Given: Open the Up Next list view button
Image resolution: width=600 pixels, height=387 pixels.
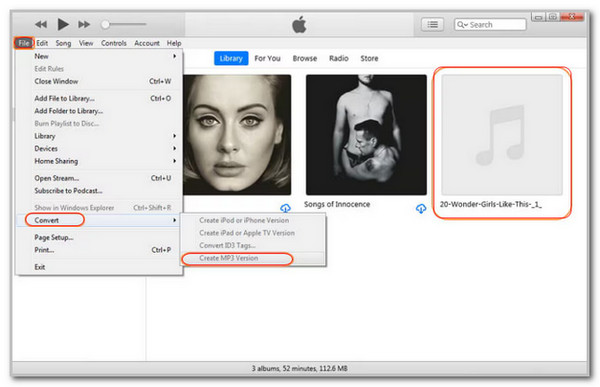Looking at the screenshot, I should click(x=432, y=24).
